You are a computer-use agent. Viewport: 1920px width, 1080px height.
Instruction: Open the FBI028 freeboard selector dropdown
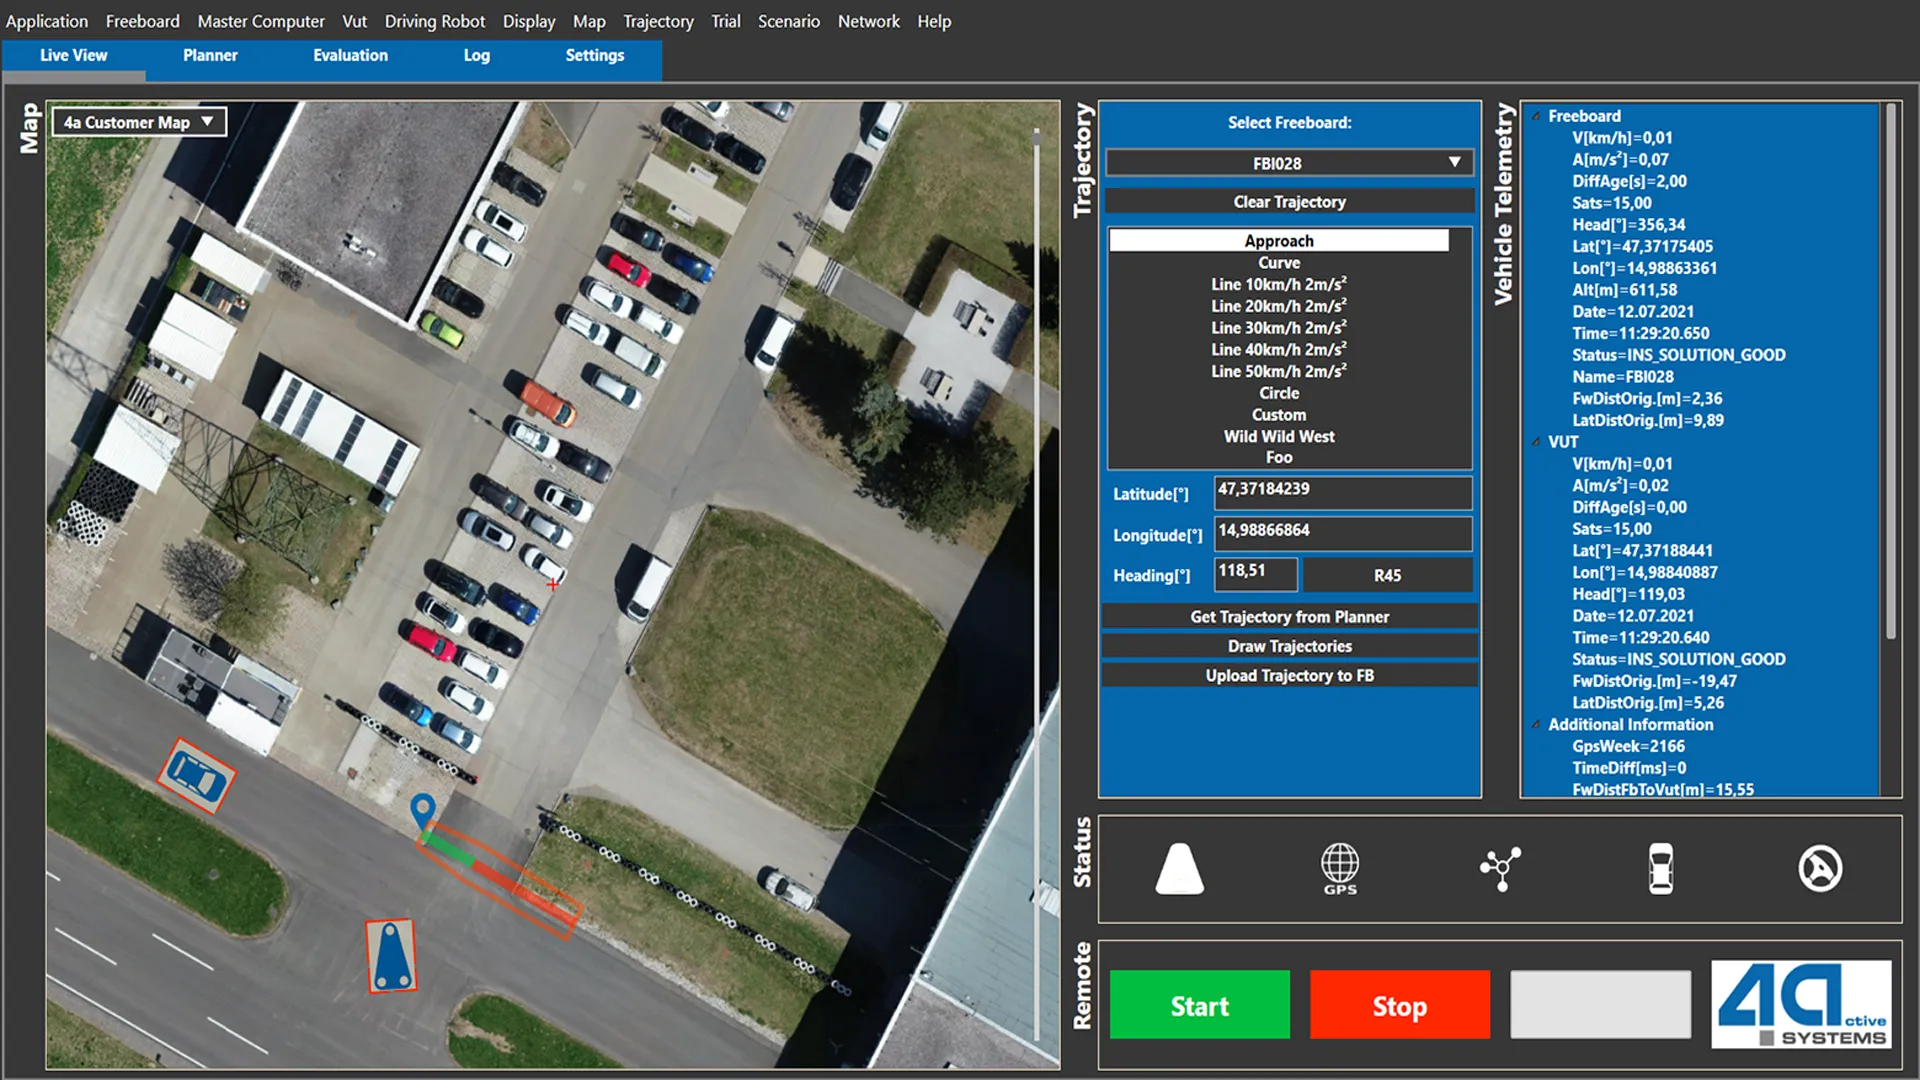tap(1289, 163)
